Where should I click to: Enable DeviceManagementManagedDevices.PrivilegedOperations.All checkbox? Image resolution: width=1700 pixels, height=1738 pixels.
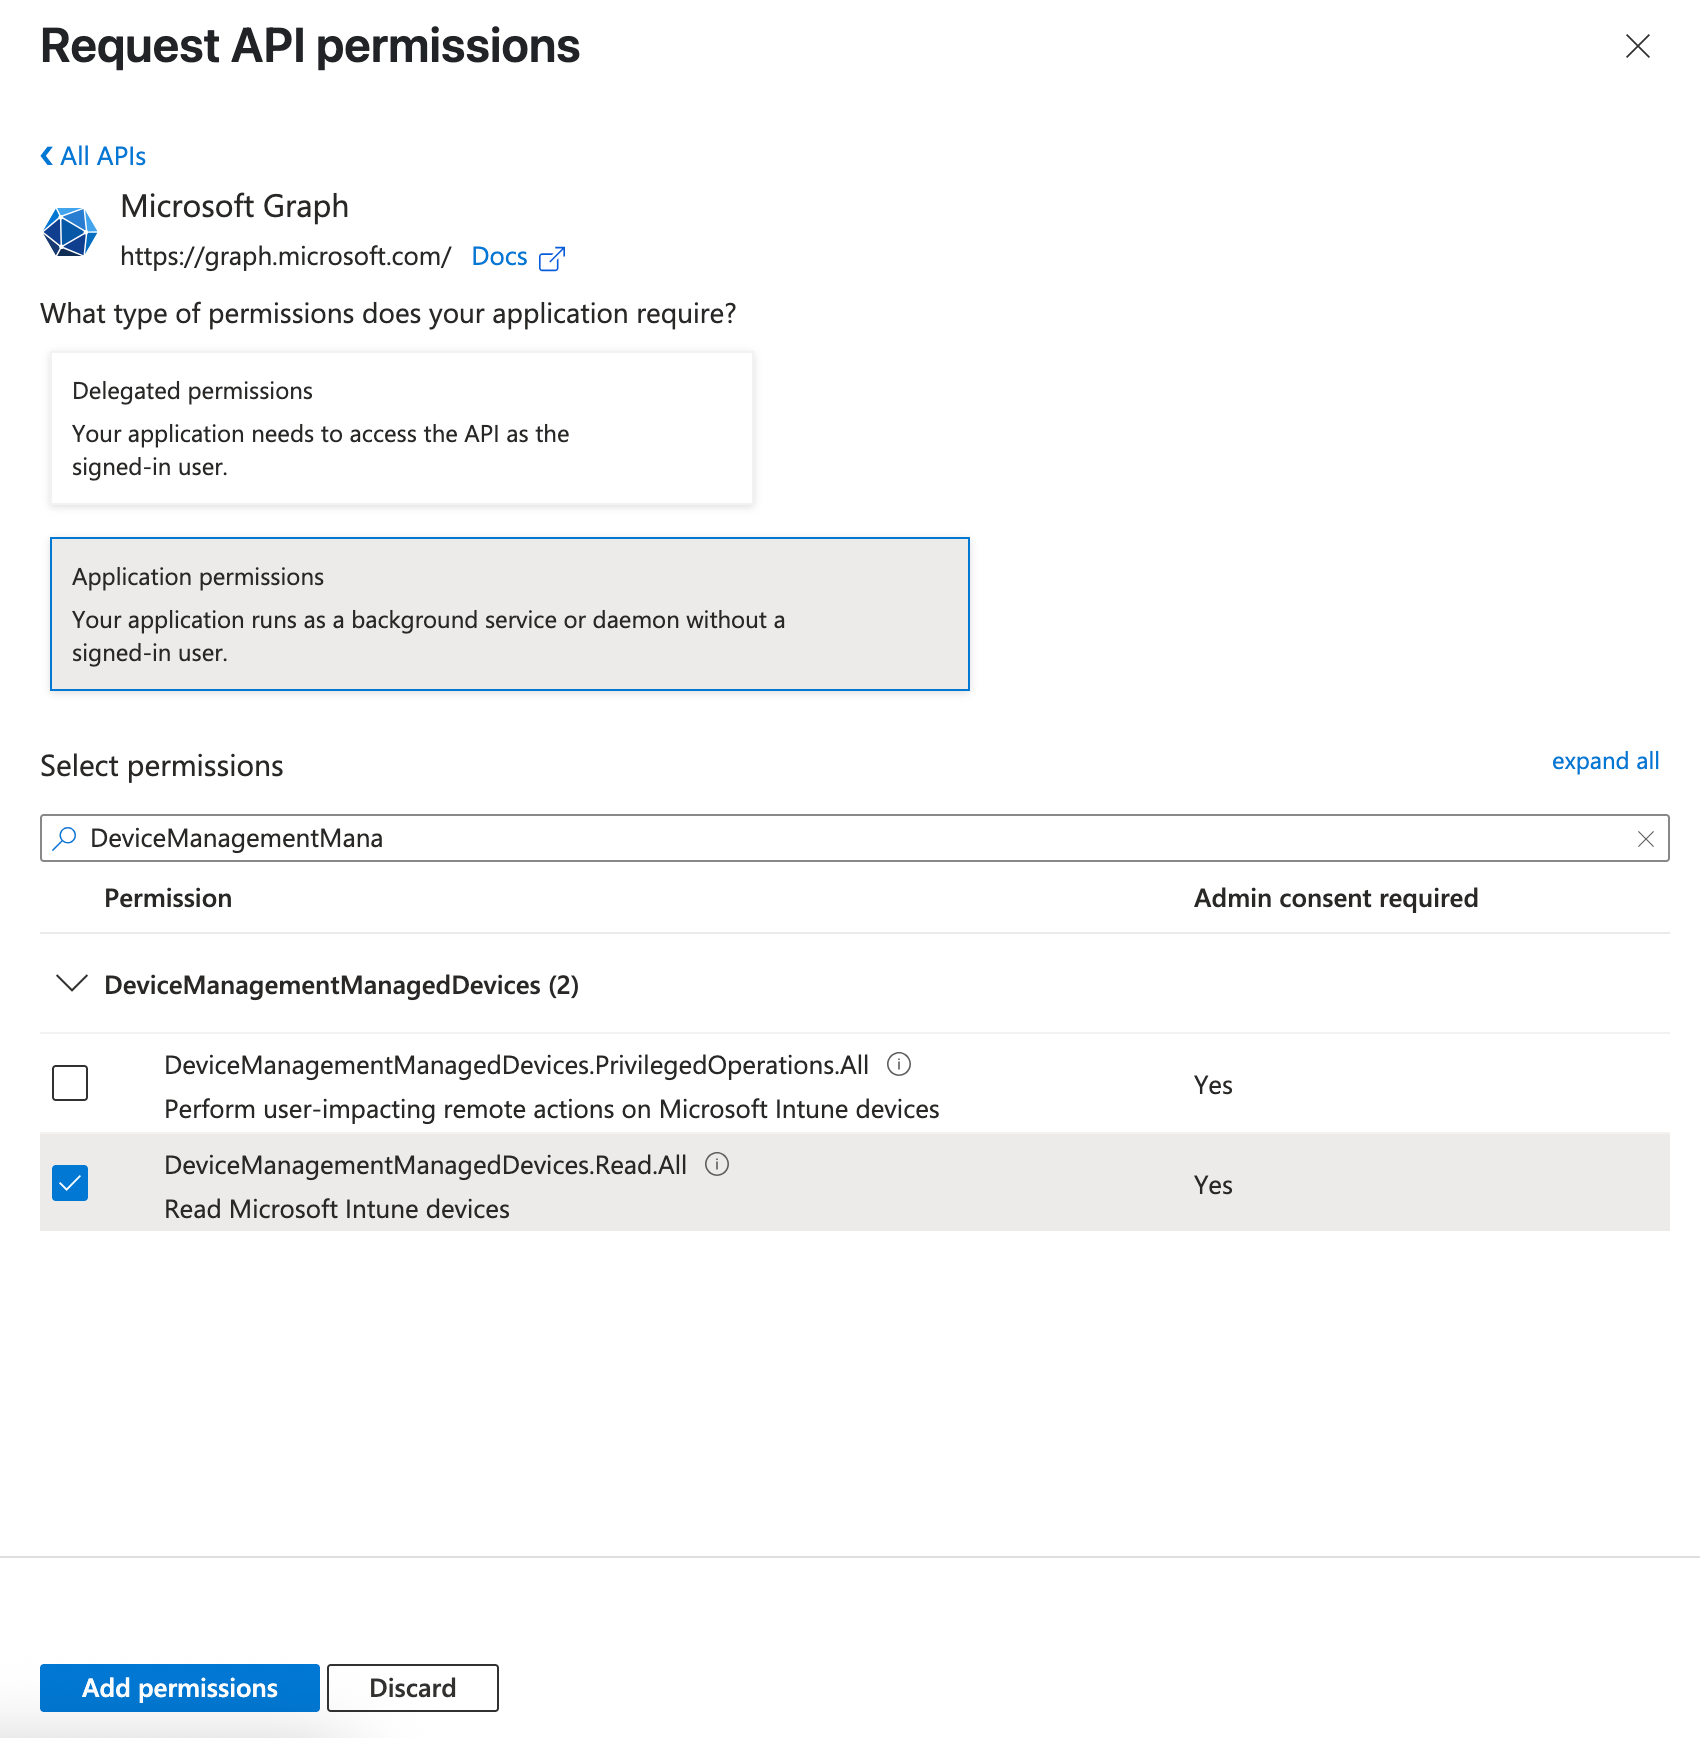(x=70, y=1083)
